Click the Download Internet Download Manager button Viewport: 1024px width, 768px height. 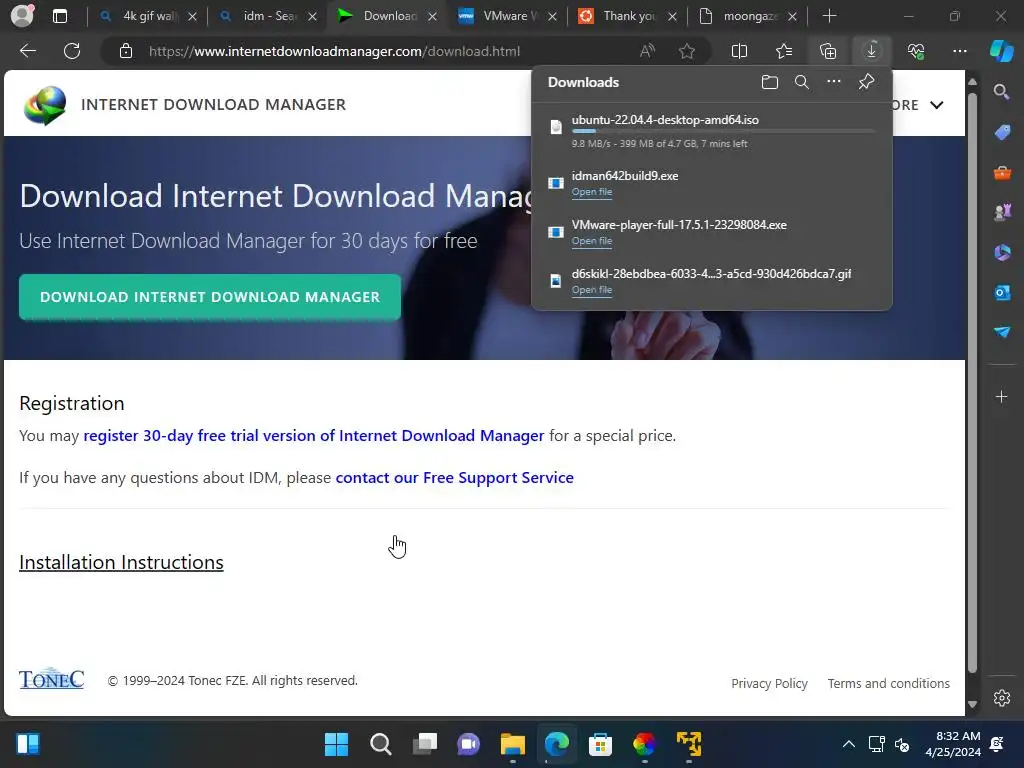click(210, 297)
